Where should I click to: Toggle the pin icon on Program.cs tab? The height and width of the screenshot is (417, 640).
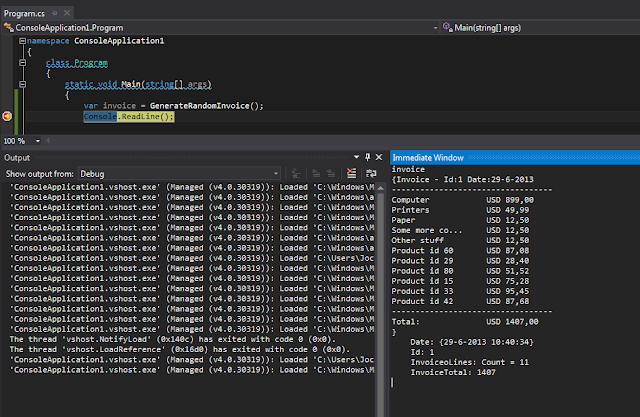pos(55,13)
